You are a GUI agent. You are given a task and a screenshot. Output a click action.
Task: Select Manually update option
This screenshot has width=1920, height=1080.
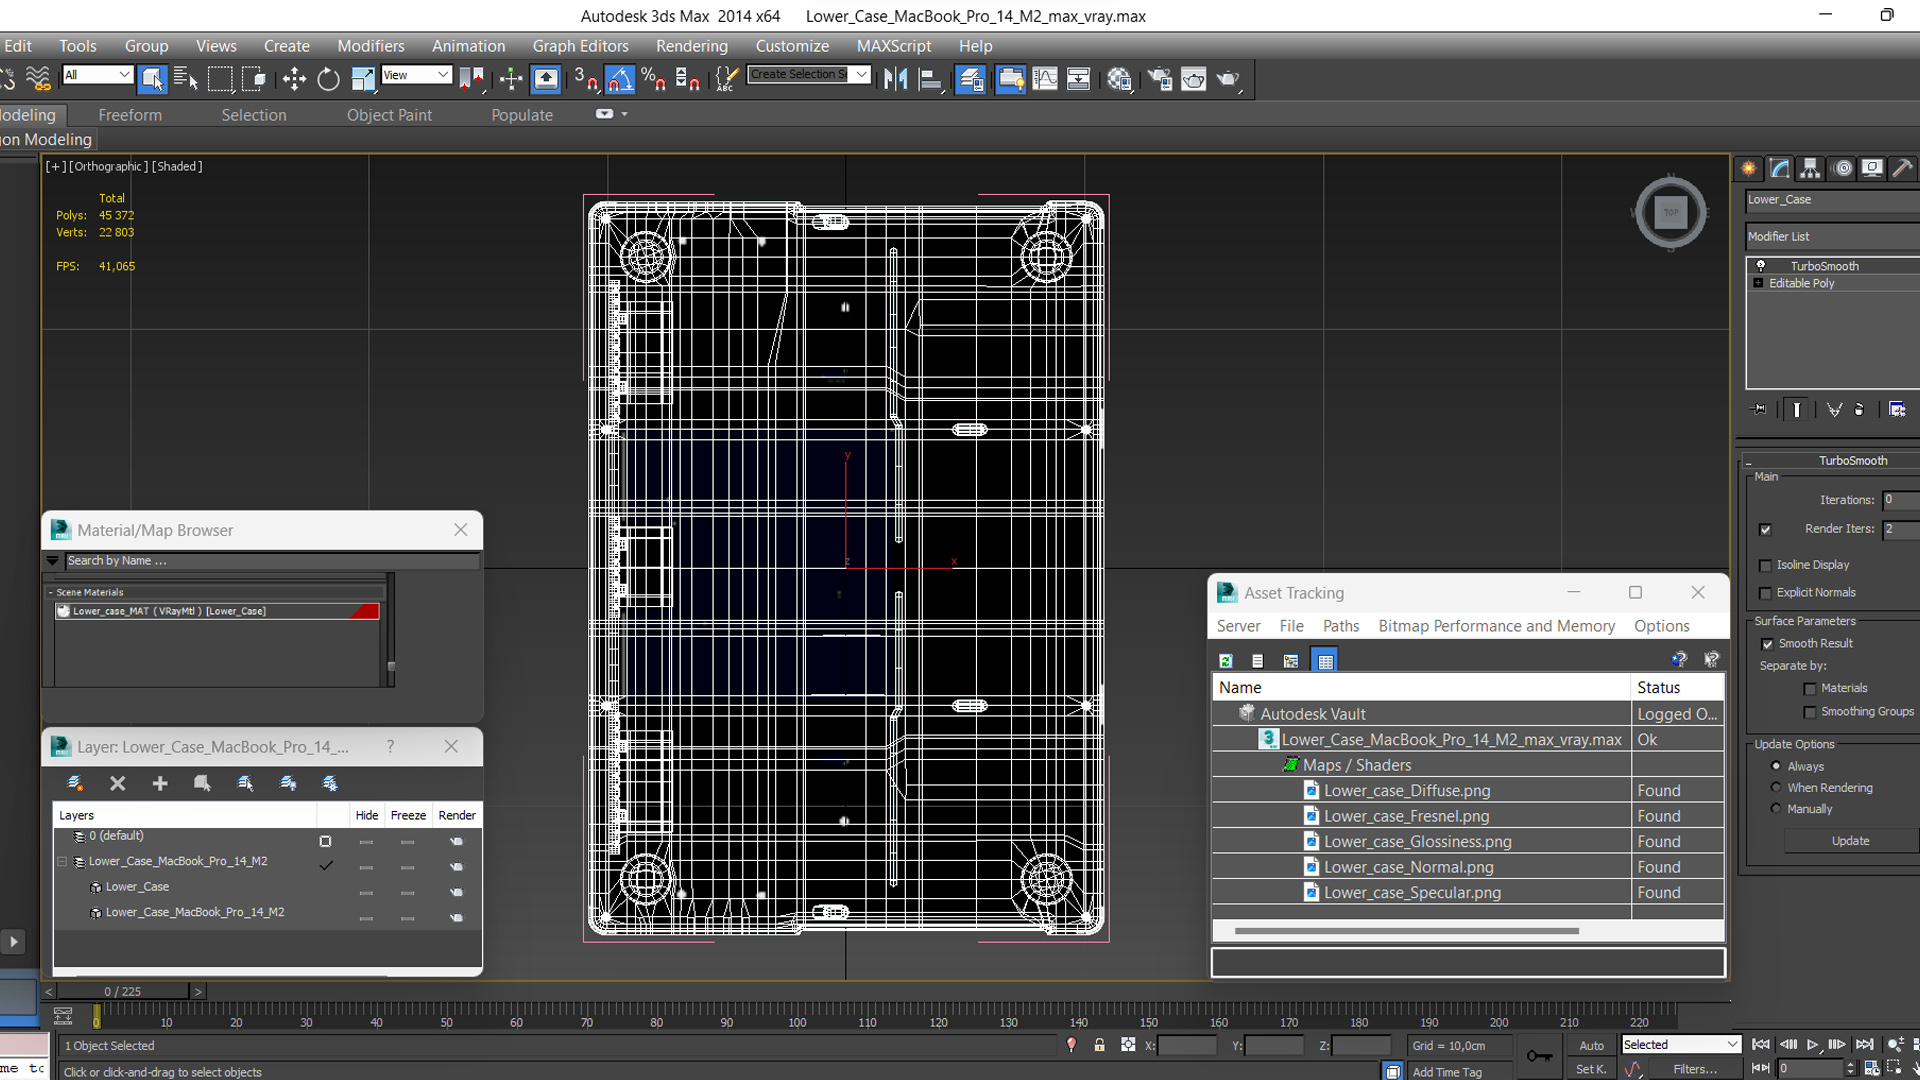tap(1776, 809)
